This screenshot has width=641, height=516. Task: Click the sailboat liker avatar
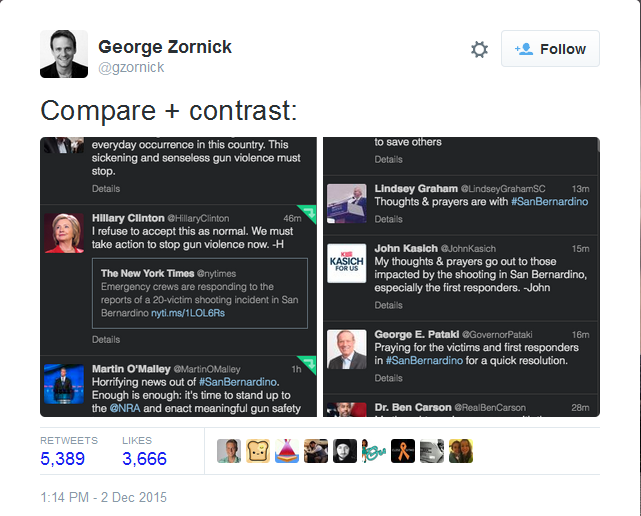click(x=287, y=451)
